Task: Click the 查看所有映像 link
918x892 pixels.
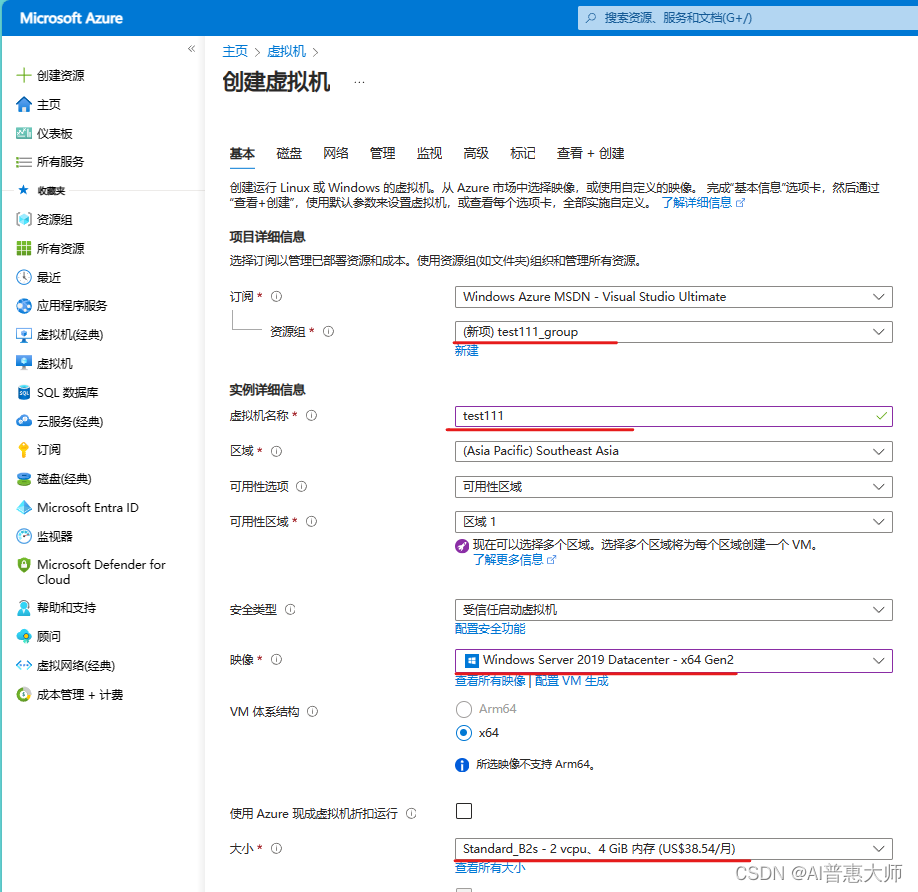Action: coord(490,681)
